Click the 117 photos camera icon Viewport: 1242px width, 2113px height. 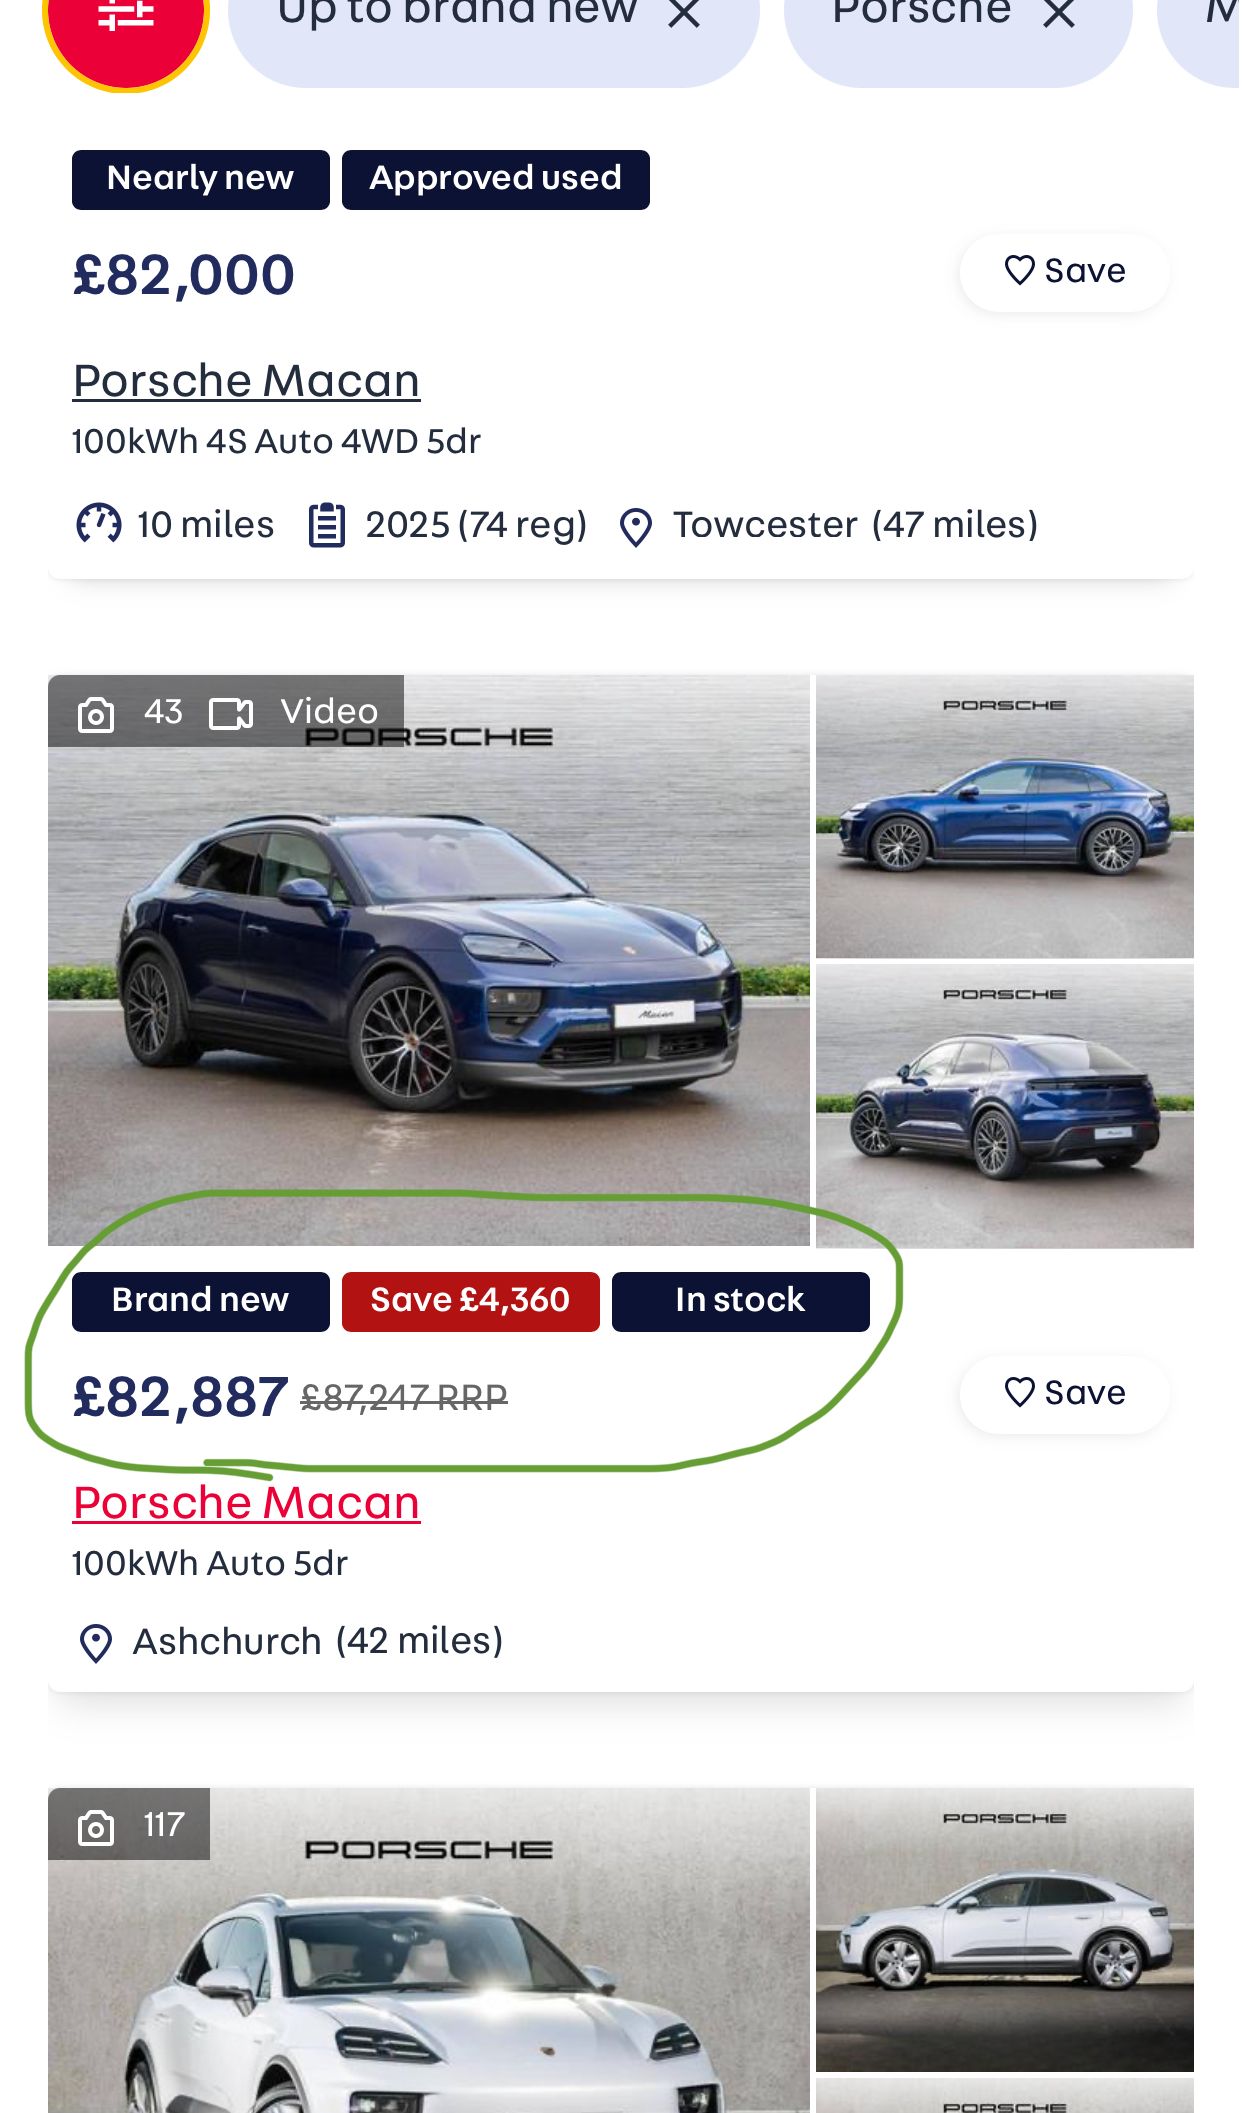point(96,1827)
